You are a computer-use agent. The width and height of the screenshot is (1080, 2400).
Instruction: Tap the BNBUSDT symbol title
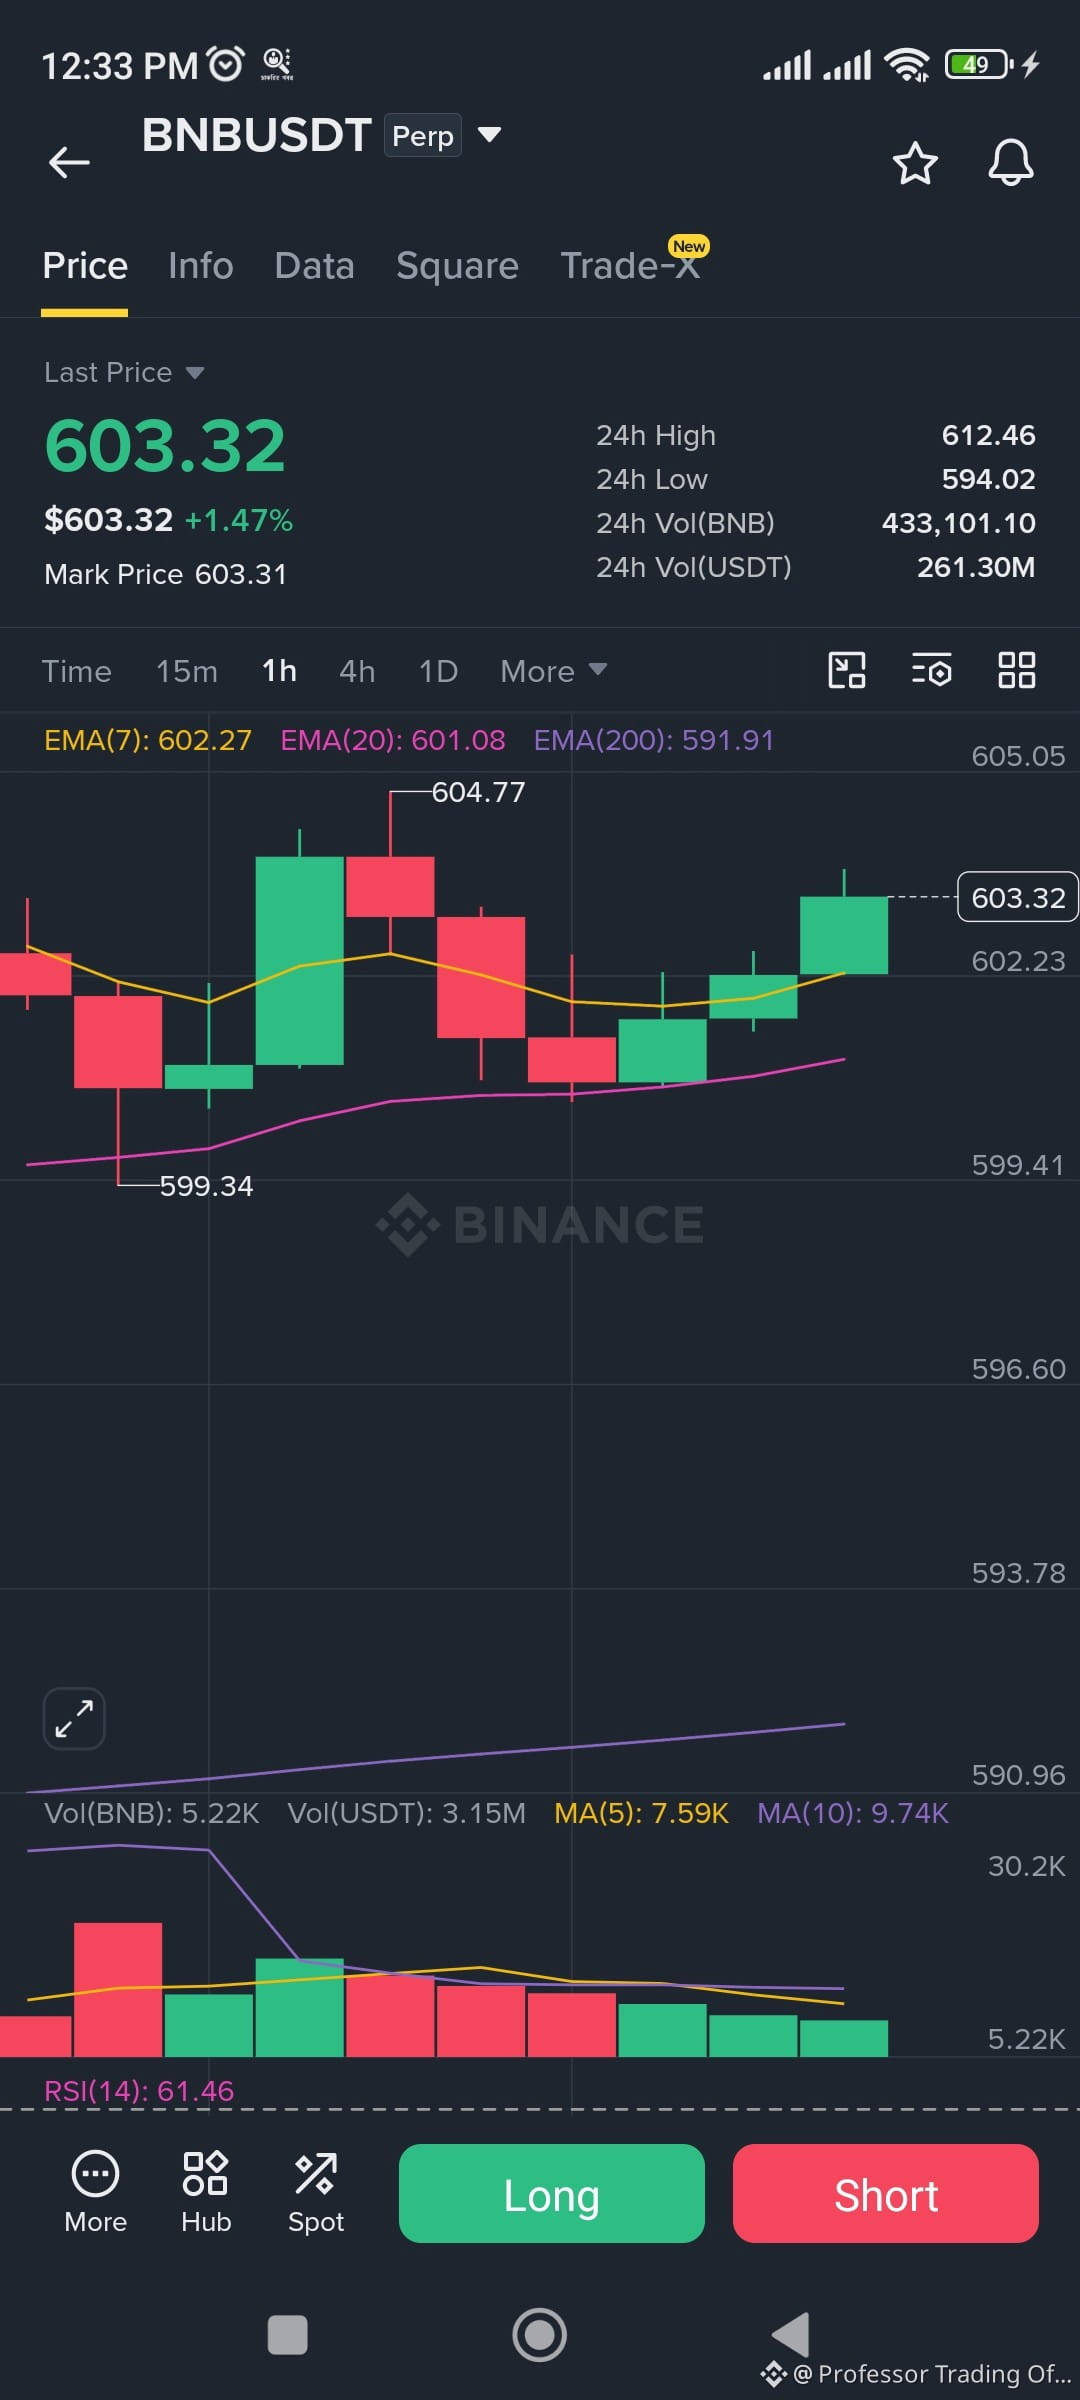click(257, 135)
